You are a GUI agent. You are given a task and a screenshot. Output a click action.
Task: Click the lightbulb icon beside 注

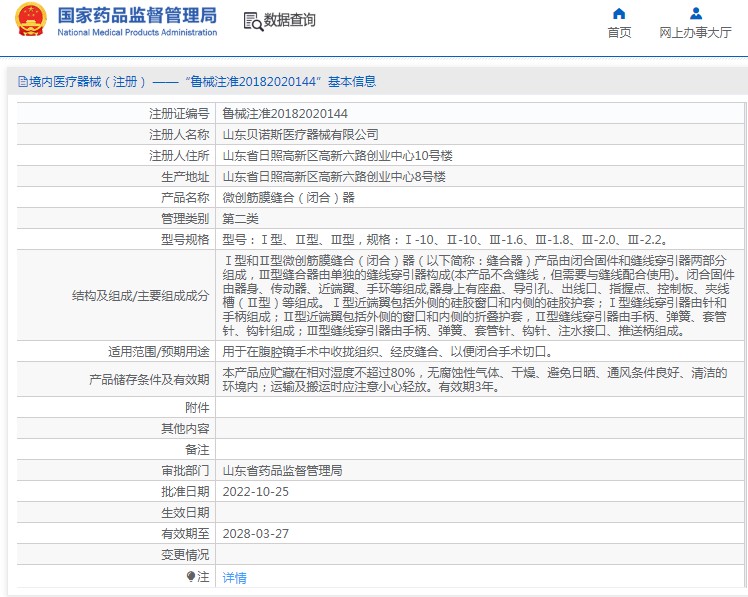point(191,576)
